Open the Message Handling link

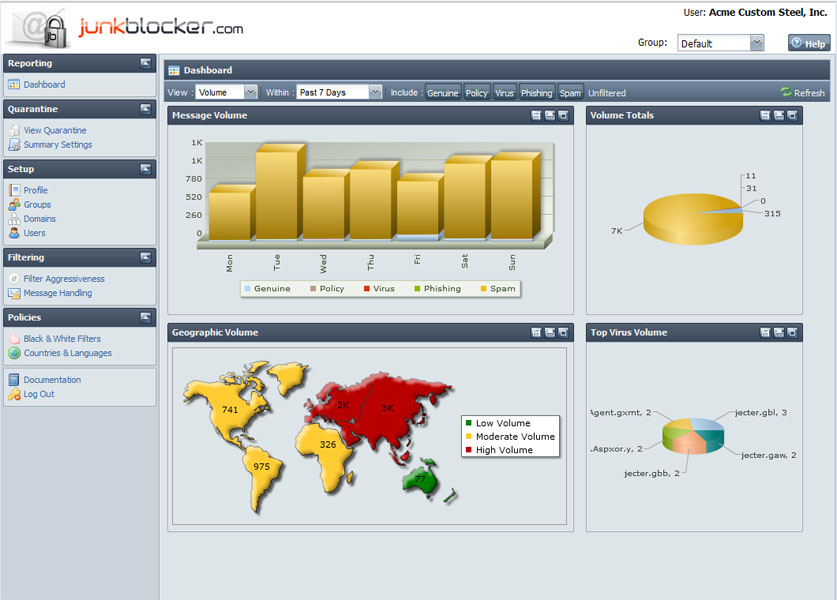58,293
